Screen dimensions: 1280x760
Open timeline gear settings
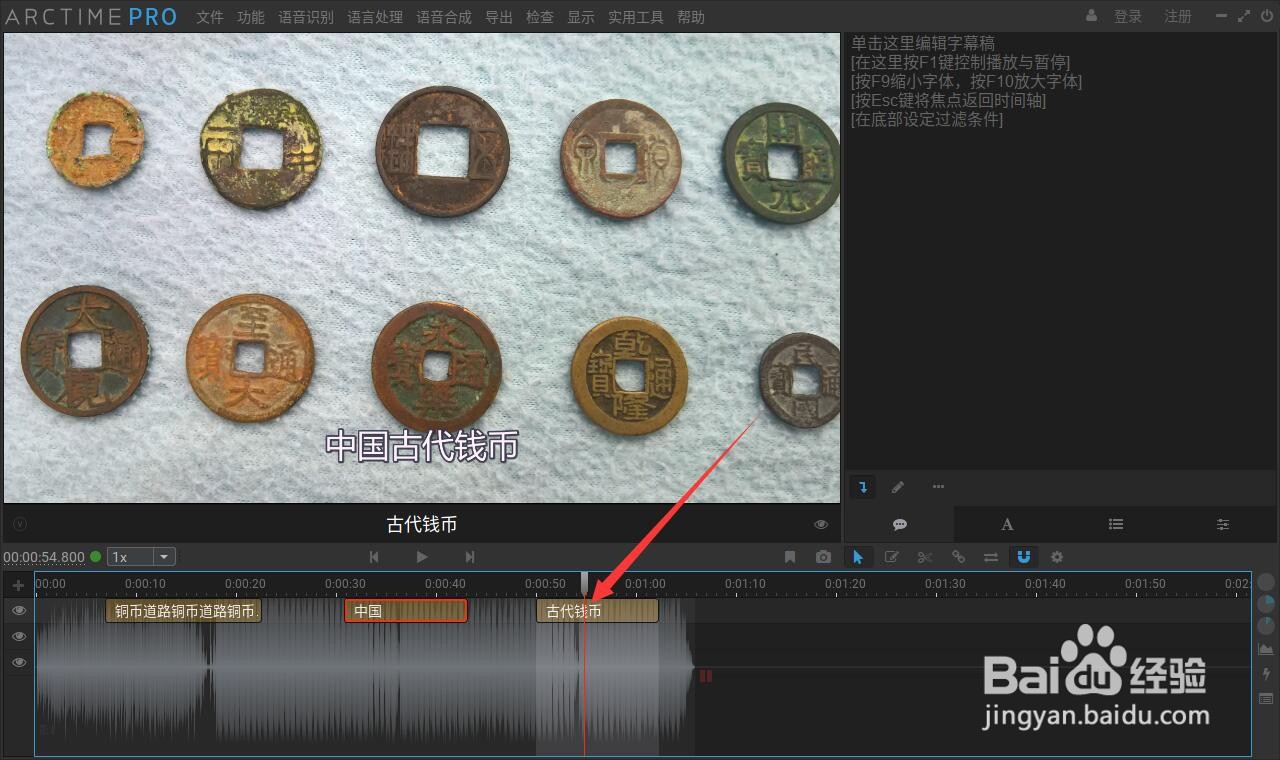pyautogui.click(x=1057, y=557)
